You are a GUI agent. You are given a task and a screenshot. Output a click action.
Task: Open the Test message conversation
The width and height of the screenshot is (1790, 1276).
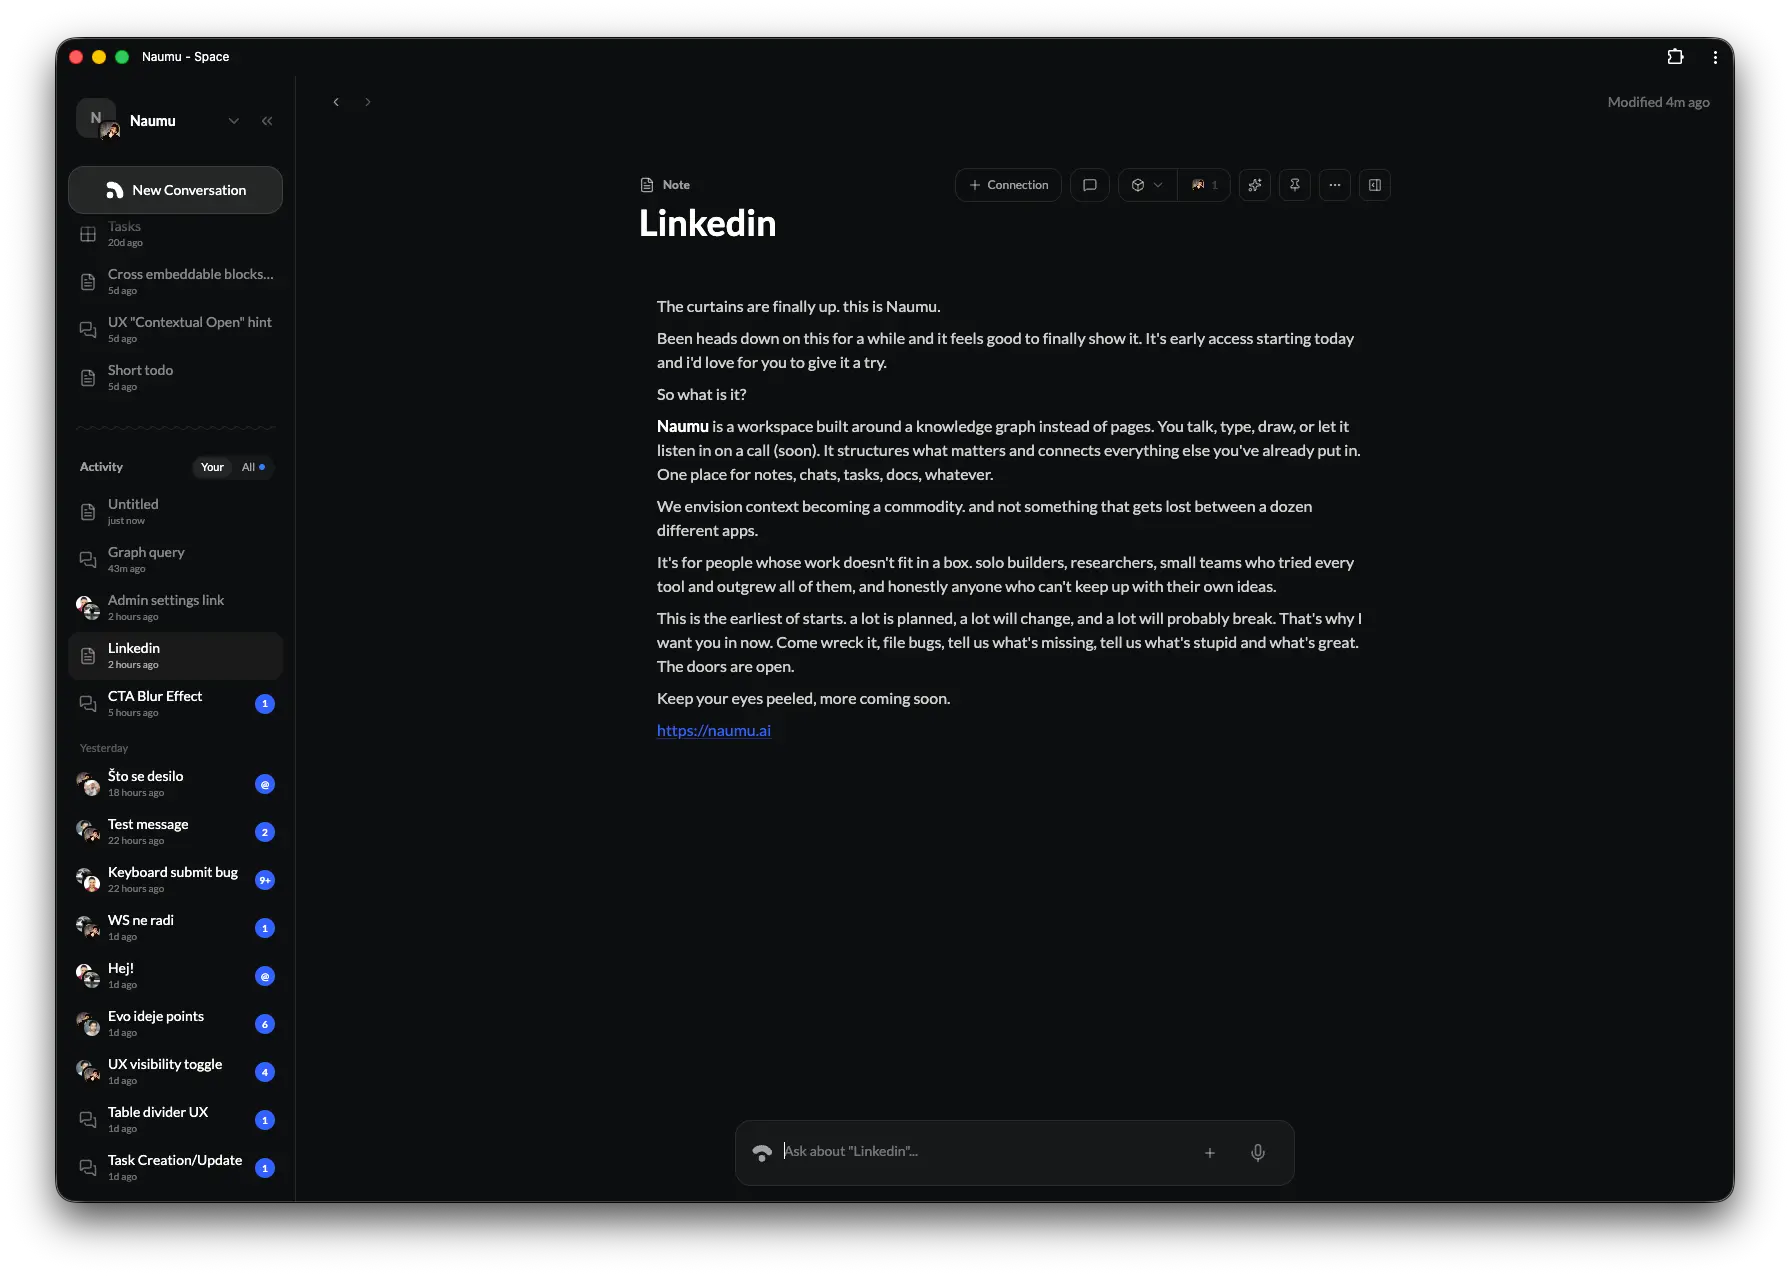[175, 831]
